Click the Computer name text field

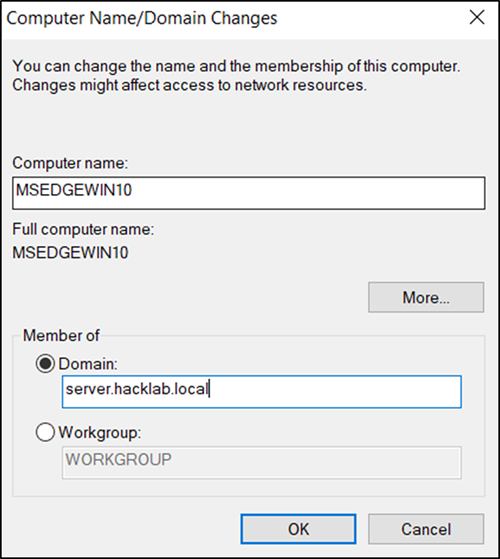click(x=248, y=193)
